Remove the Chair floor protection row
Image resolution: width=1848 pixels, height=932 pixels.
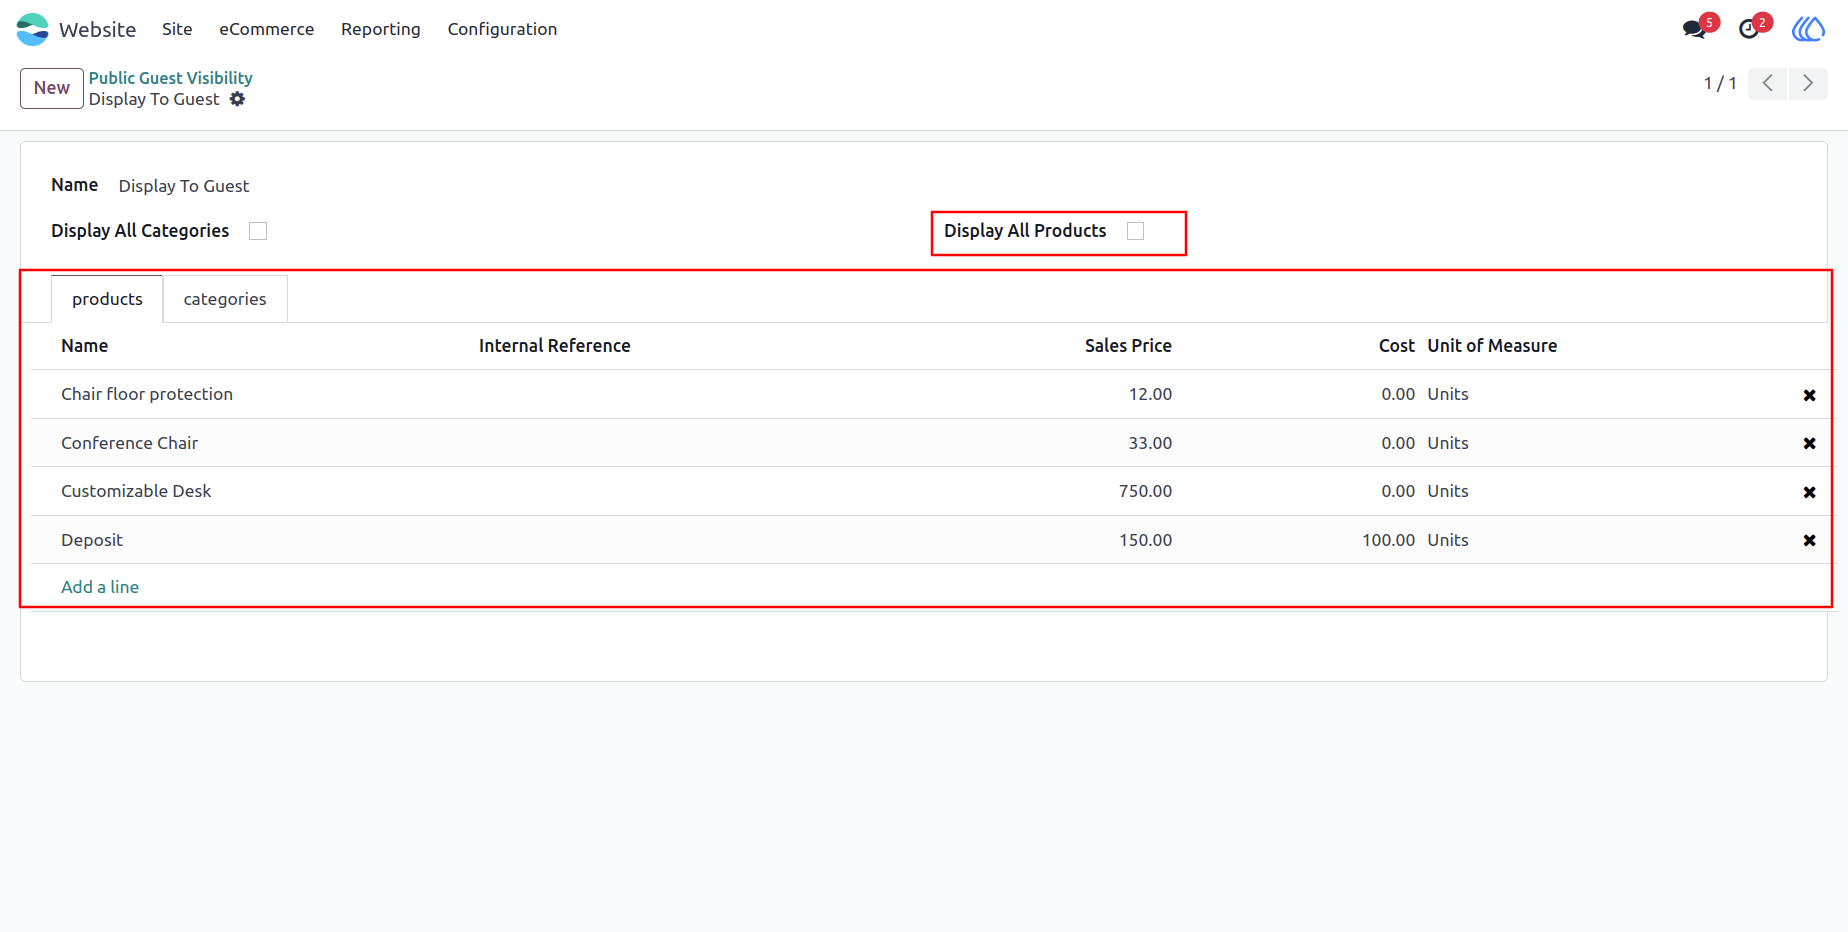point(1809,395)
